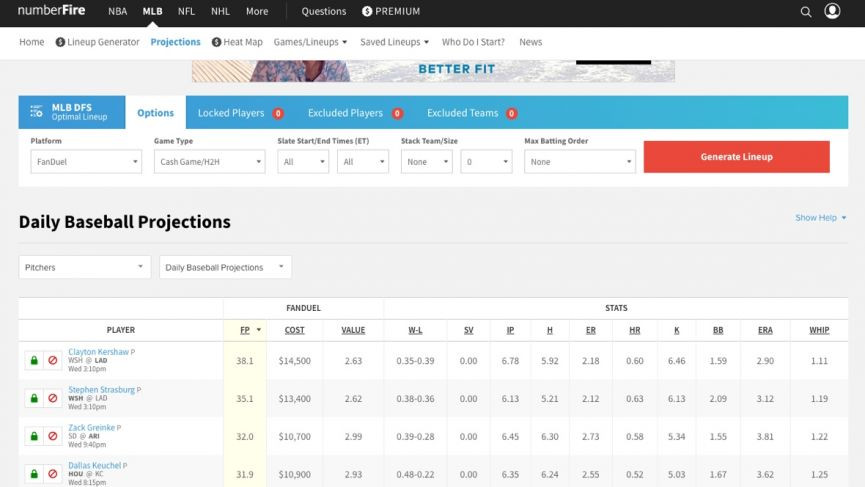Screen dimensions: 865x487
Task: Open the More sports menu
Action: pyautogui.click(x=257, y=11)
